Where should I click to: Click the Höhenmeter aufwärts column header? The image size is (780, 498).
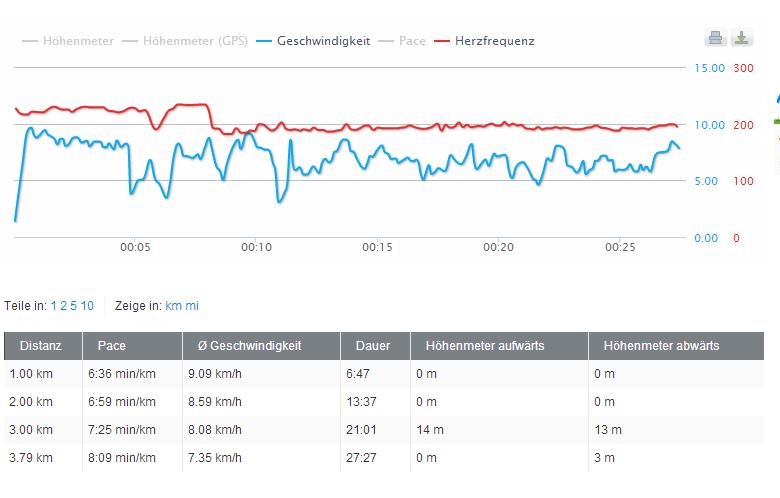[484, 346]
